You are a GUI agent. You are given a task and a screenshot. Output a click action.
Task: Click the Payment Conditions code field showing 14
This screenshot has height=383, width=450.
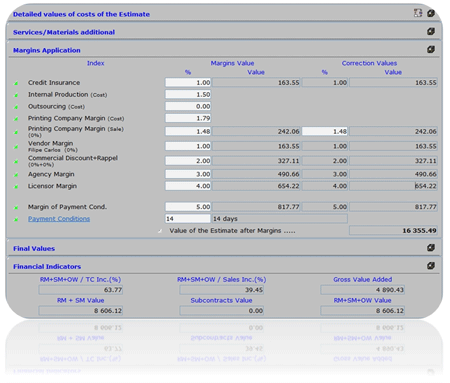pyautogui.click(x=188, y=219)
